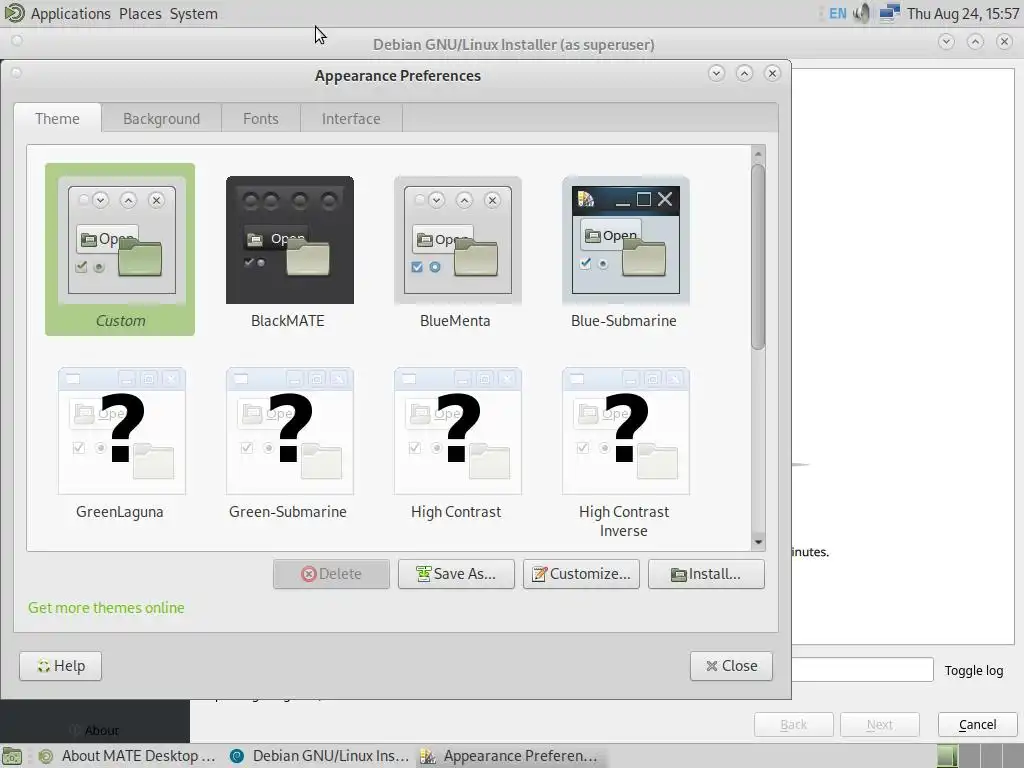Maximize the Appearance Preferences window

(x=744, y=73)
